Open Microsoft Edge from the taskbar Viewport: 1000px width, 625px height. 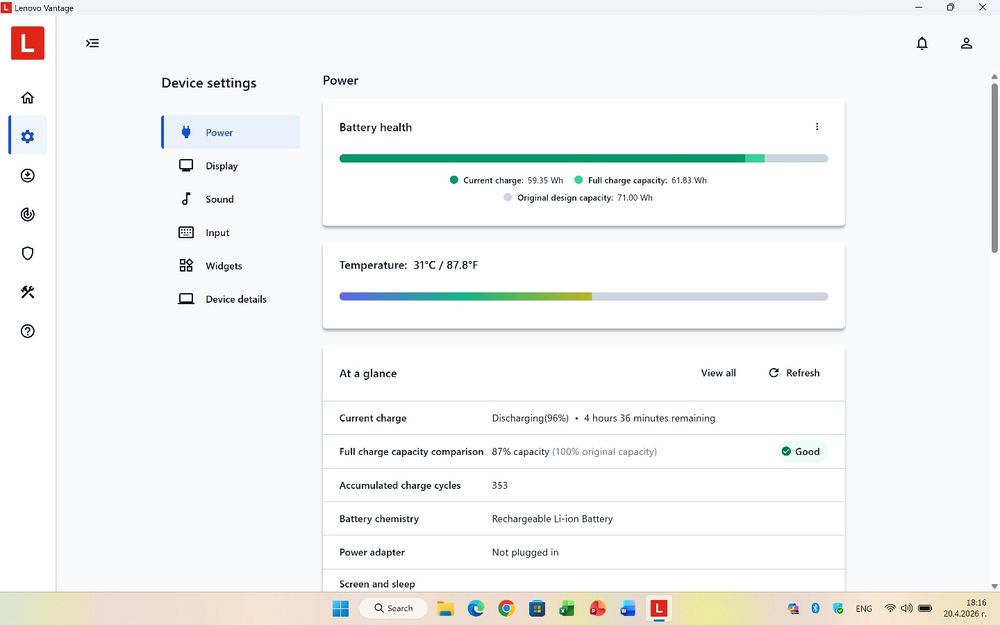[476, 608]
